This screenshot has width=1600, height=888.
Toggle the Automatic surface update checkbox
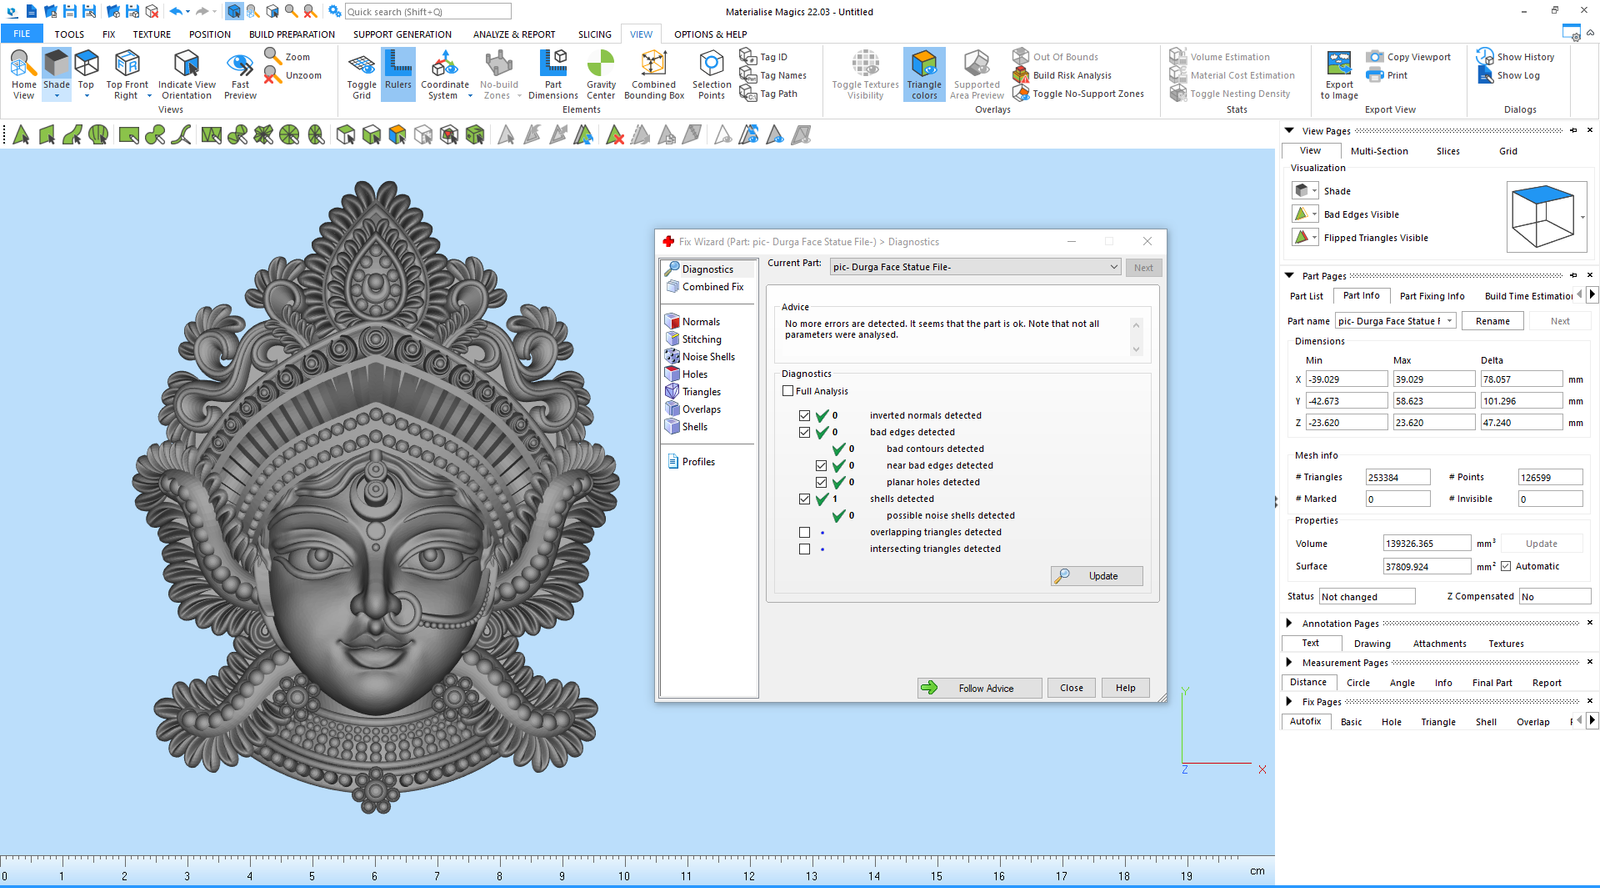click(1506, 566)
